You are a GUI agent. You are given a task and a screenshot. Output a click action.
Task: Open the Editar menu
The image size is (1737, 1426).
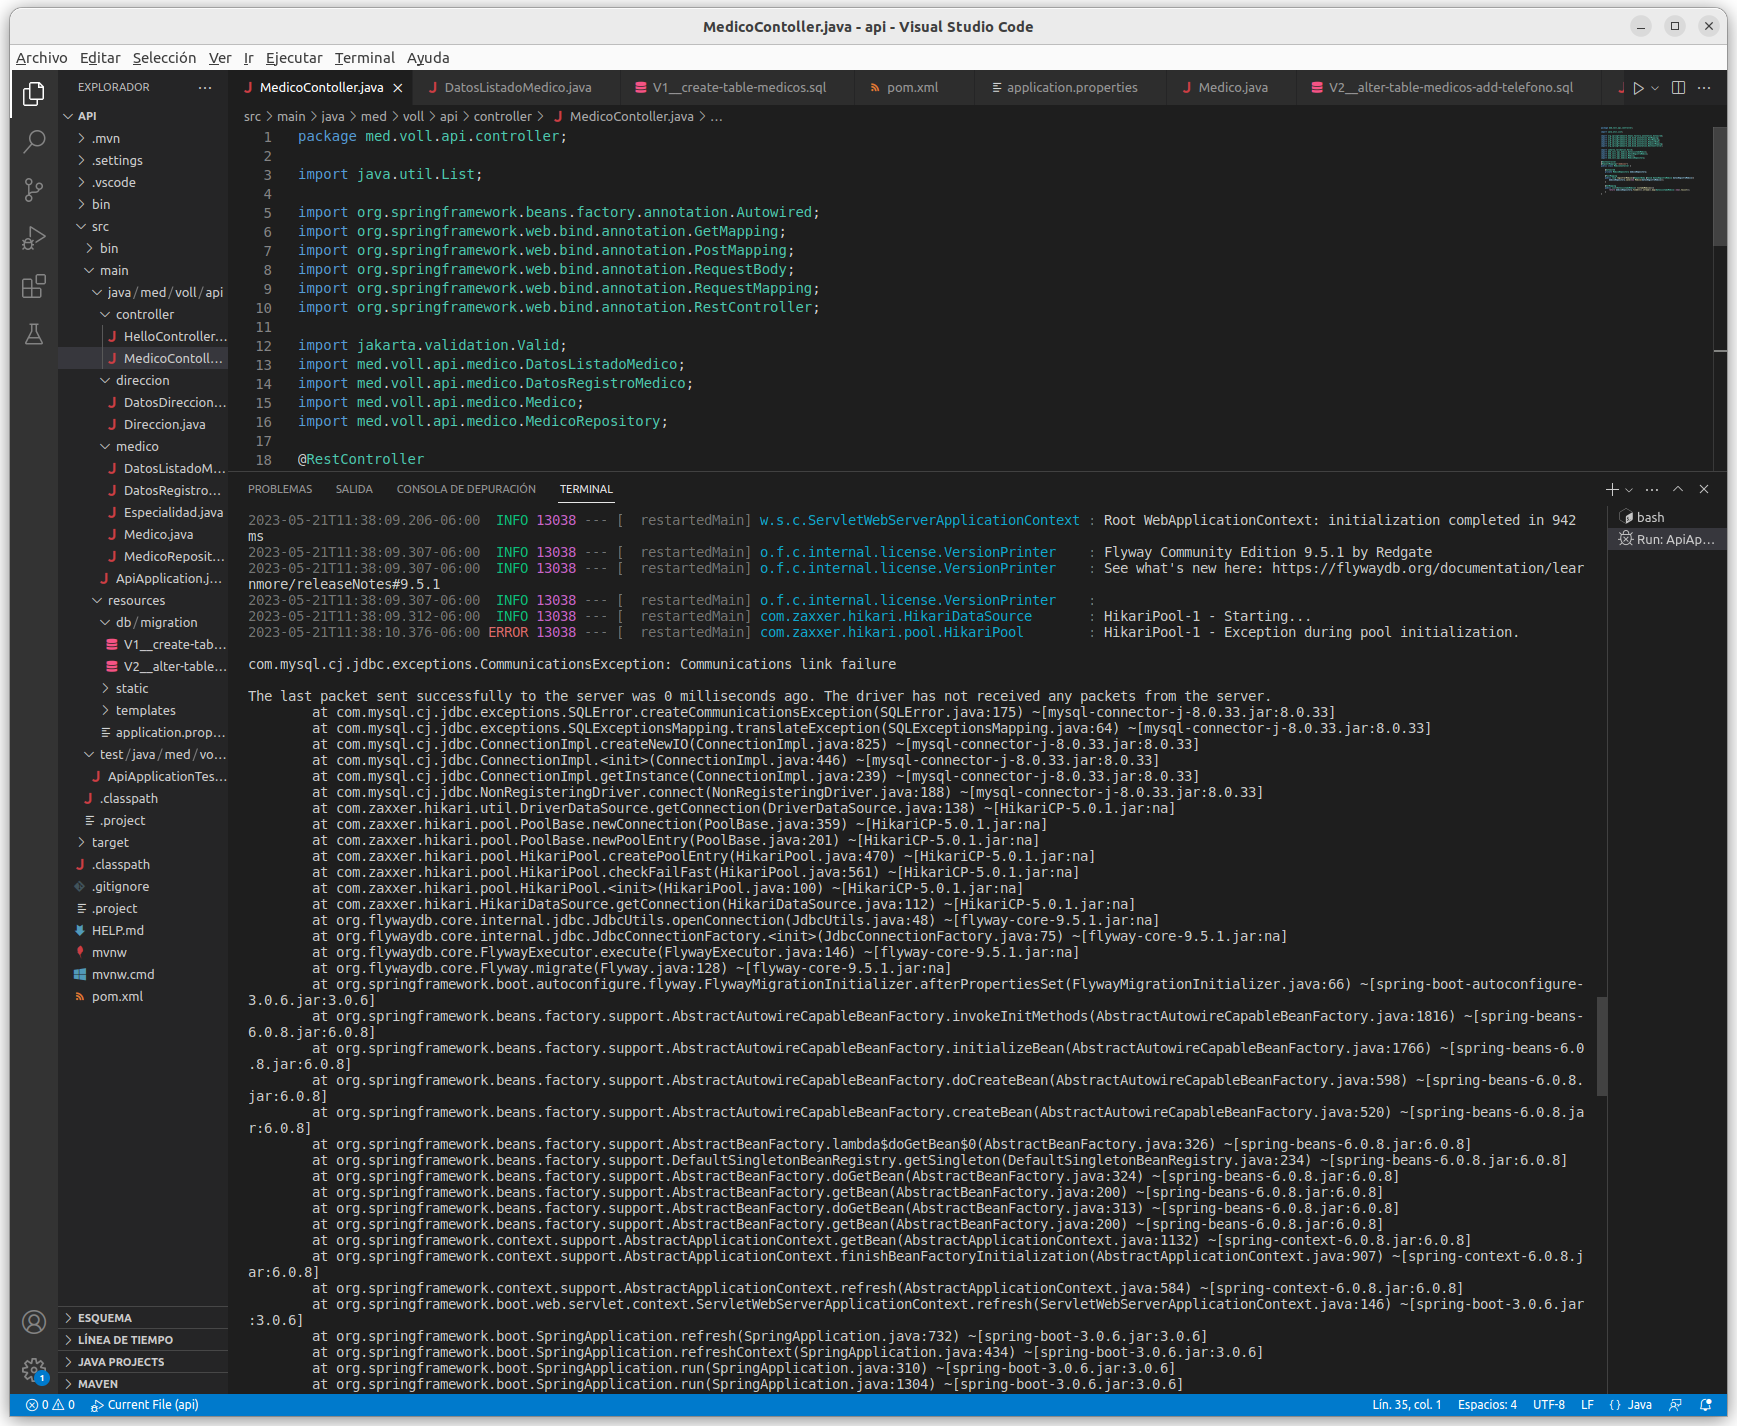point(100,58)
